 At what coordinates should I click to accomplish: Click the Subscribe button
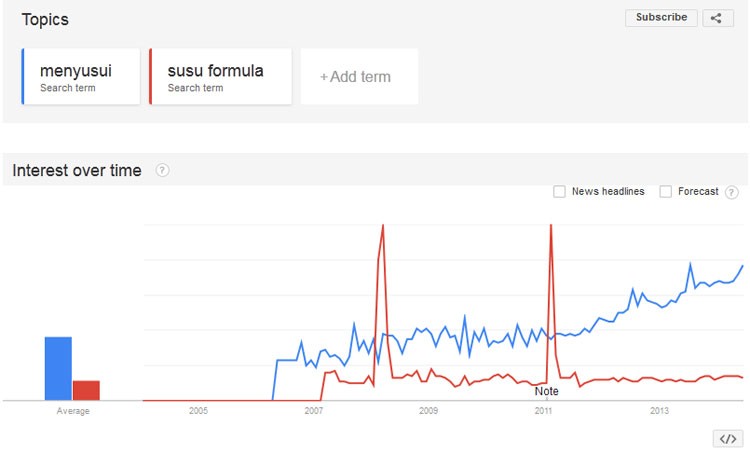coord(661,17)
